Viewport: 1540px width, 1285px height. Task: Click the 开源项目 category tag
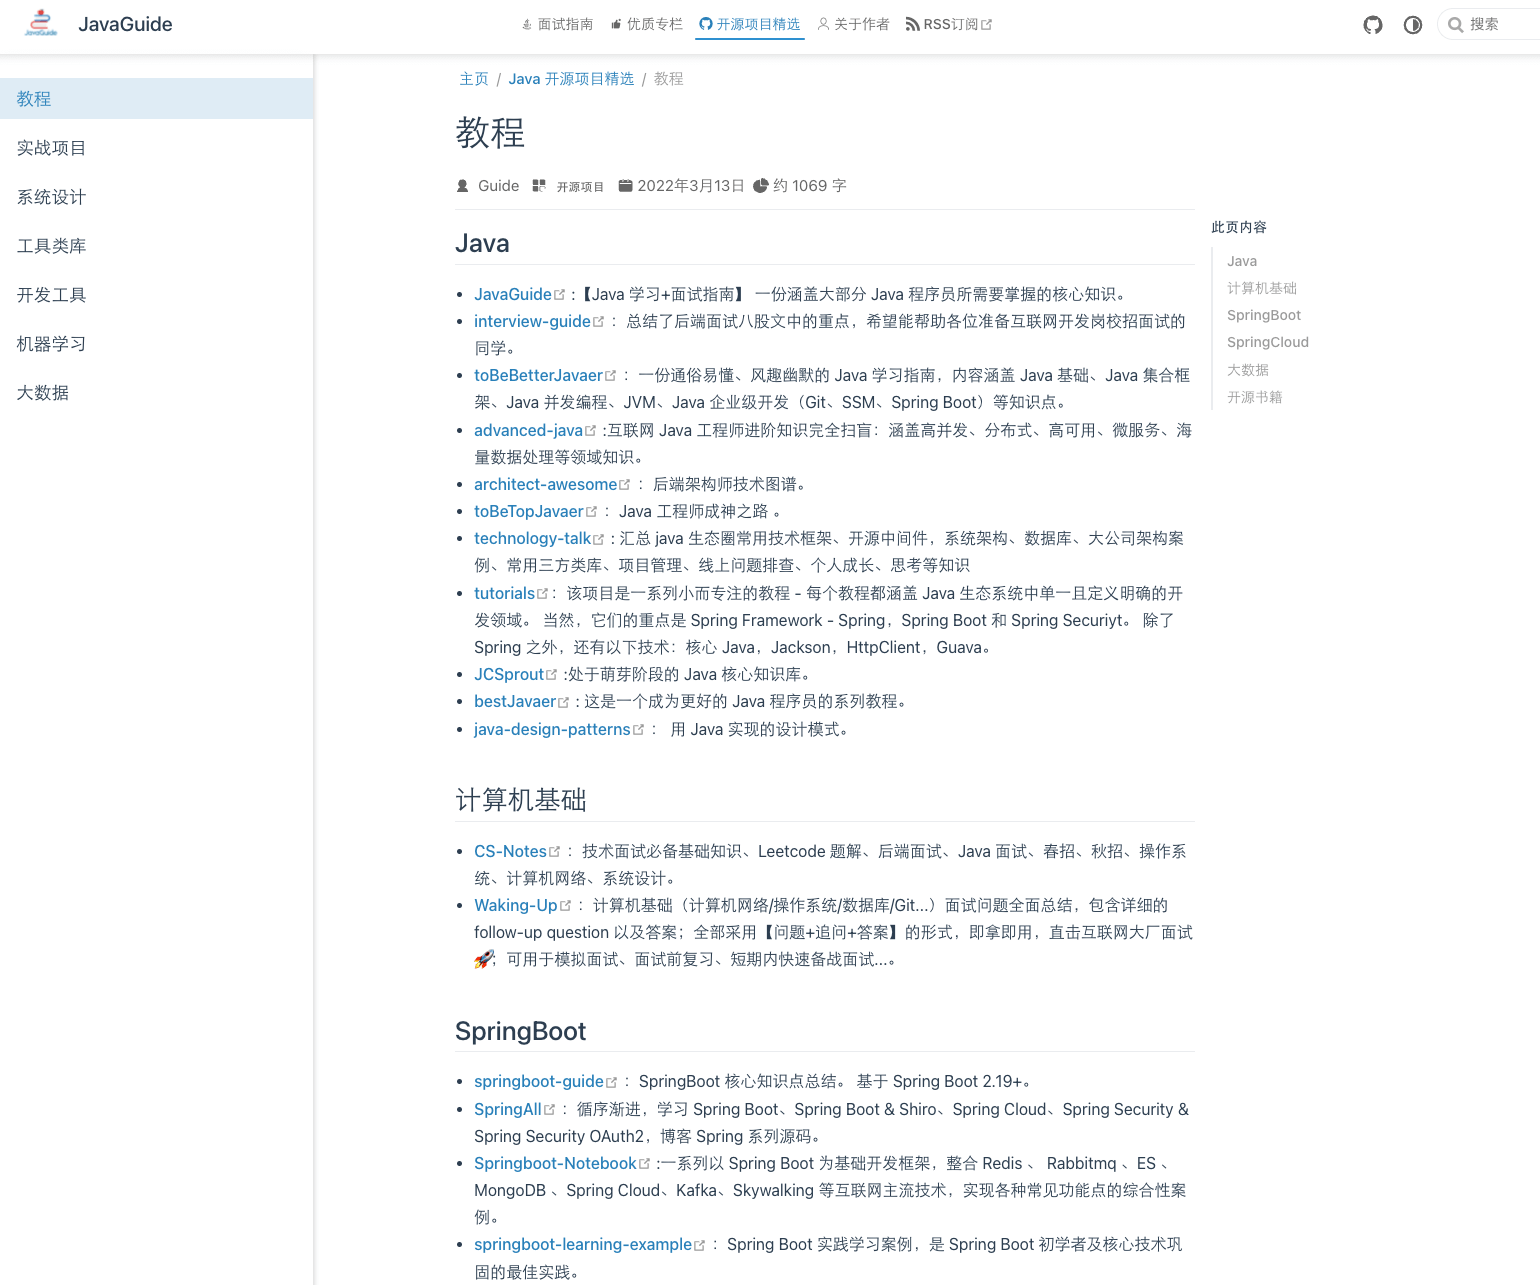(x=580, y=187)
